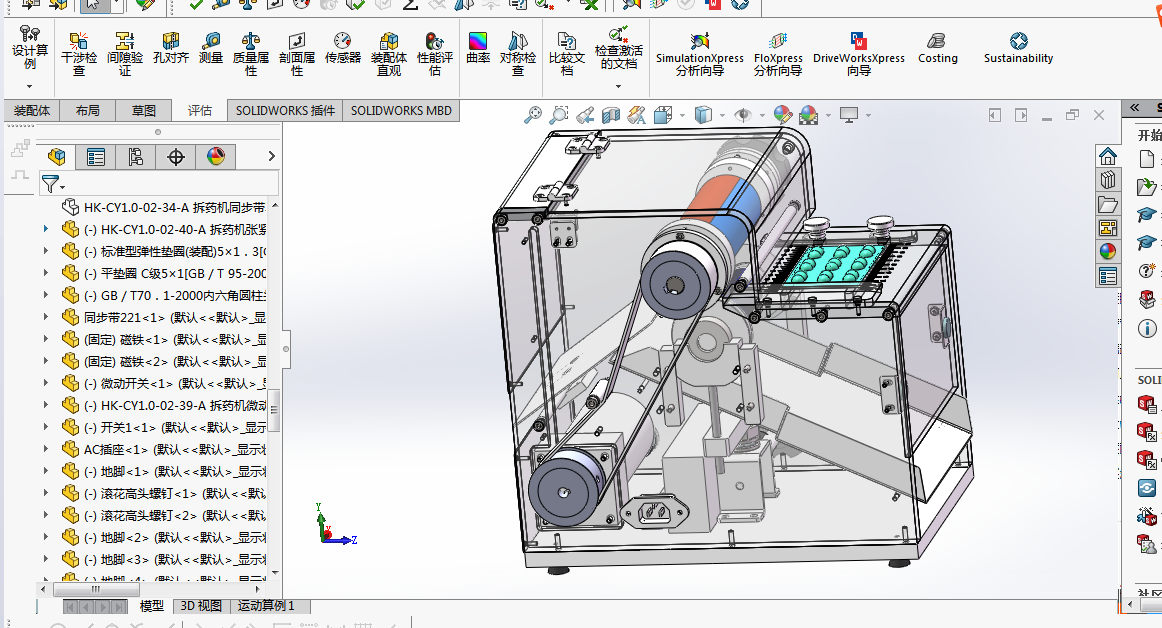
Task: Expand 检查激活的文档 dropdown arrow
Action: click(x=618, y=86)
